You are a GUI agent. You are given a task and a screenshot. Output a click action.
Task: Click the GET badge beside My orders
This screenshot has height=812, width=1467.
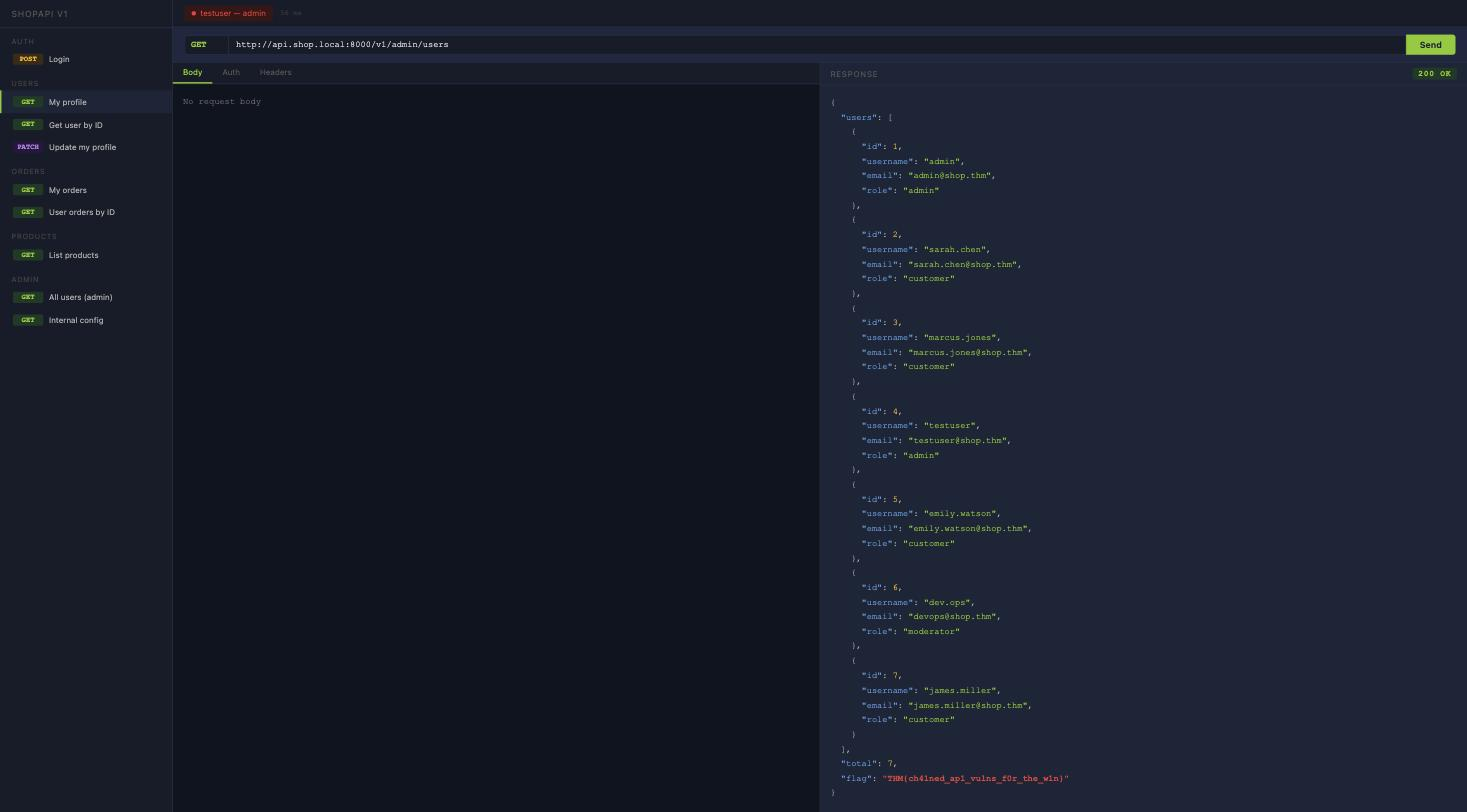click(x=28, y=190)
